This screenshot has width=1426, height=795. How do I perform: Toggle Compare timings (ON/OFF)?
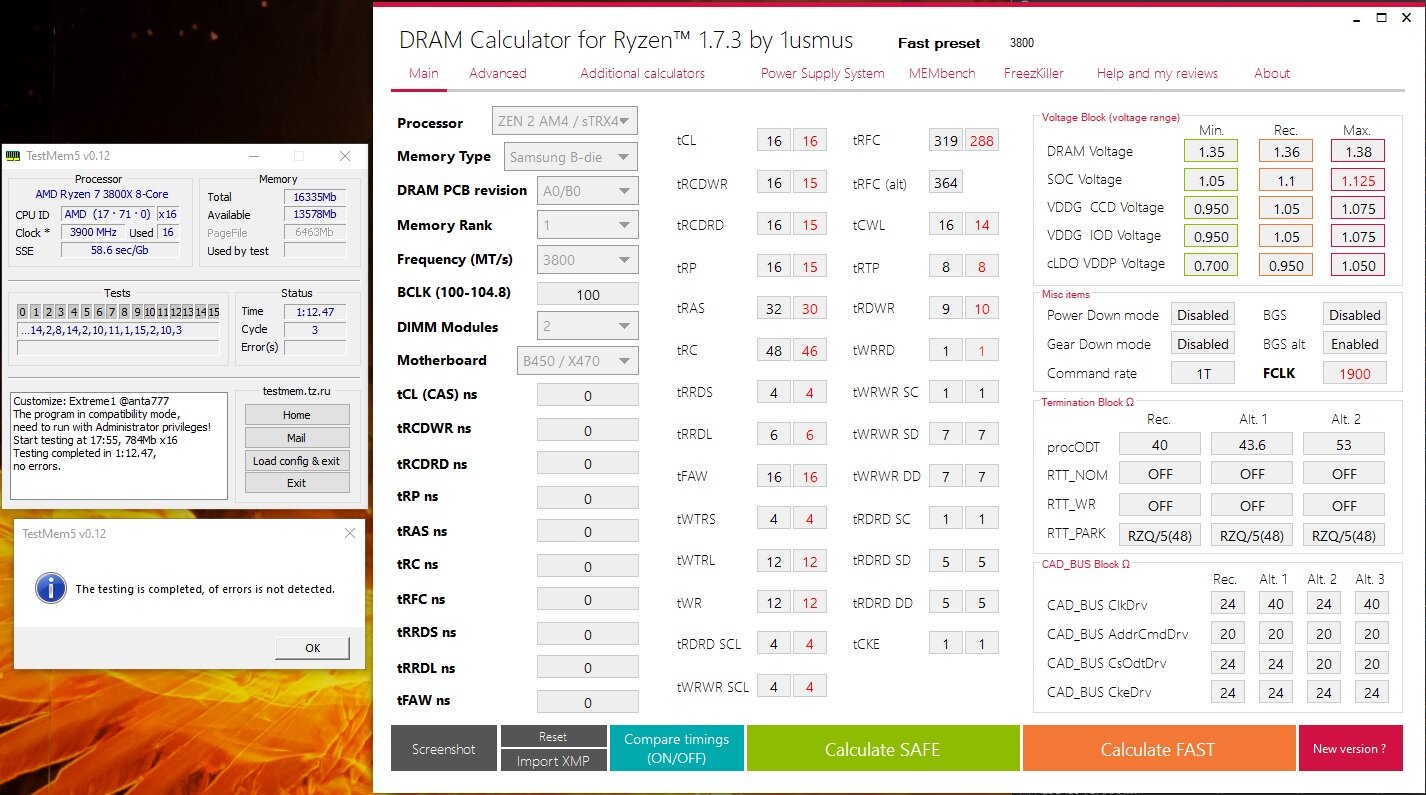tap(677, 749)
